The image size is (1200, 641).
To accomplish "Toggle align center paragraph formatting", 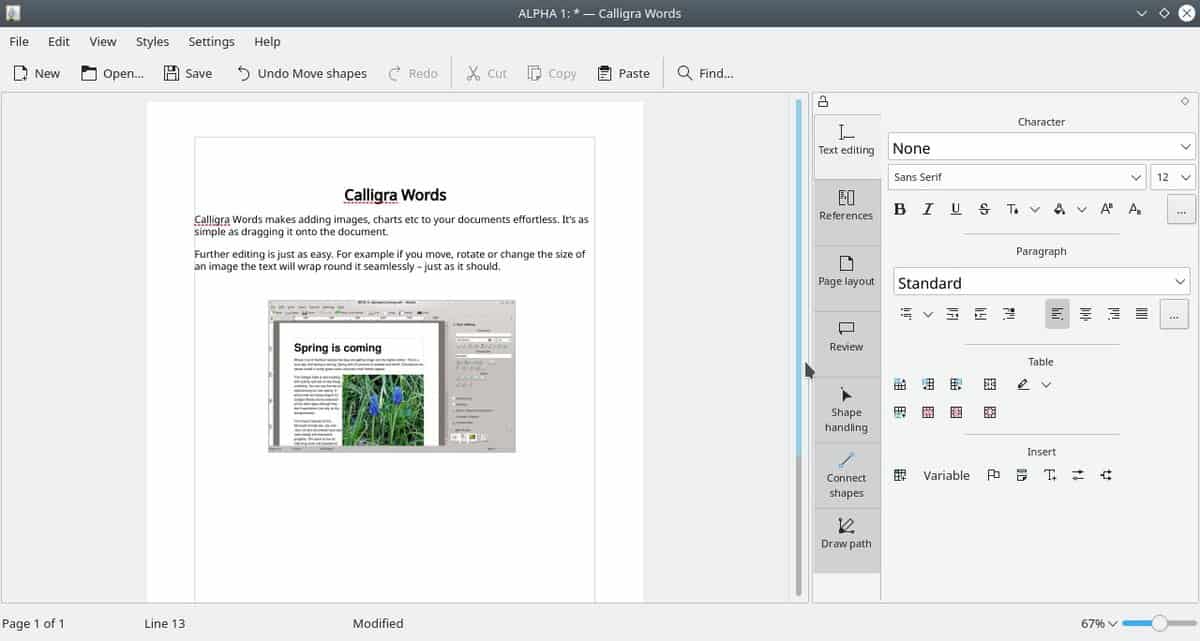I will (x=1085, y=313).
